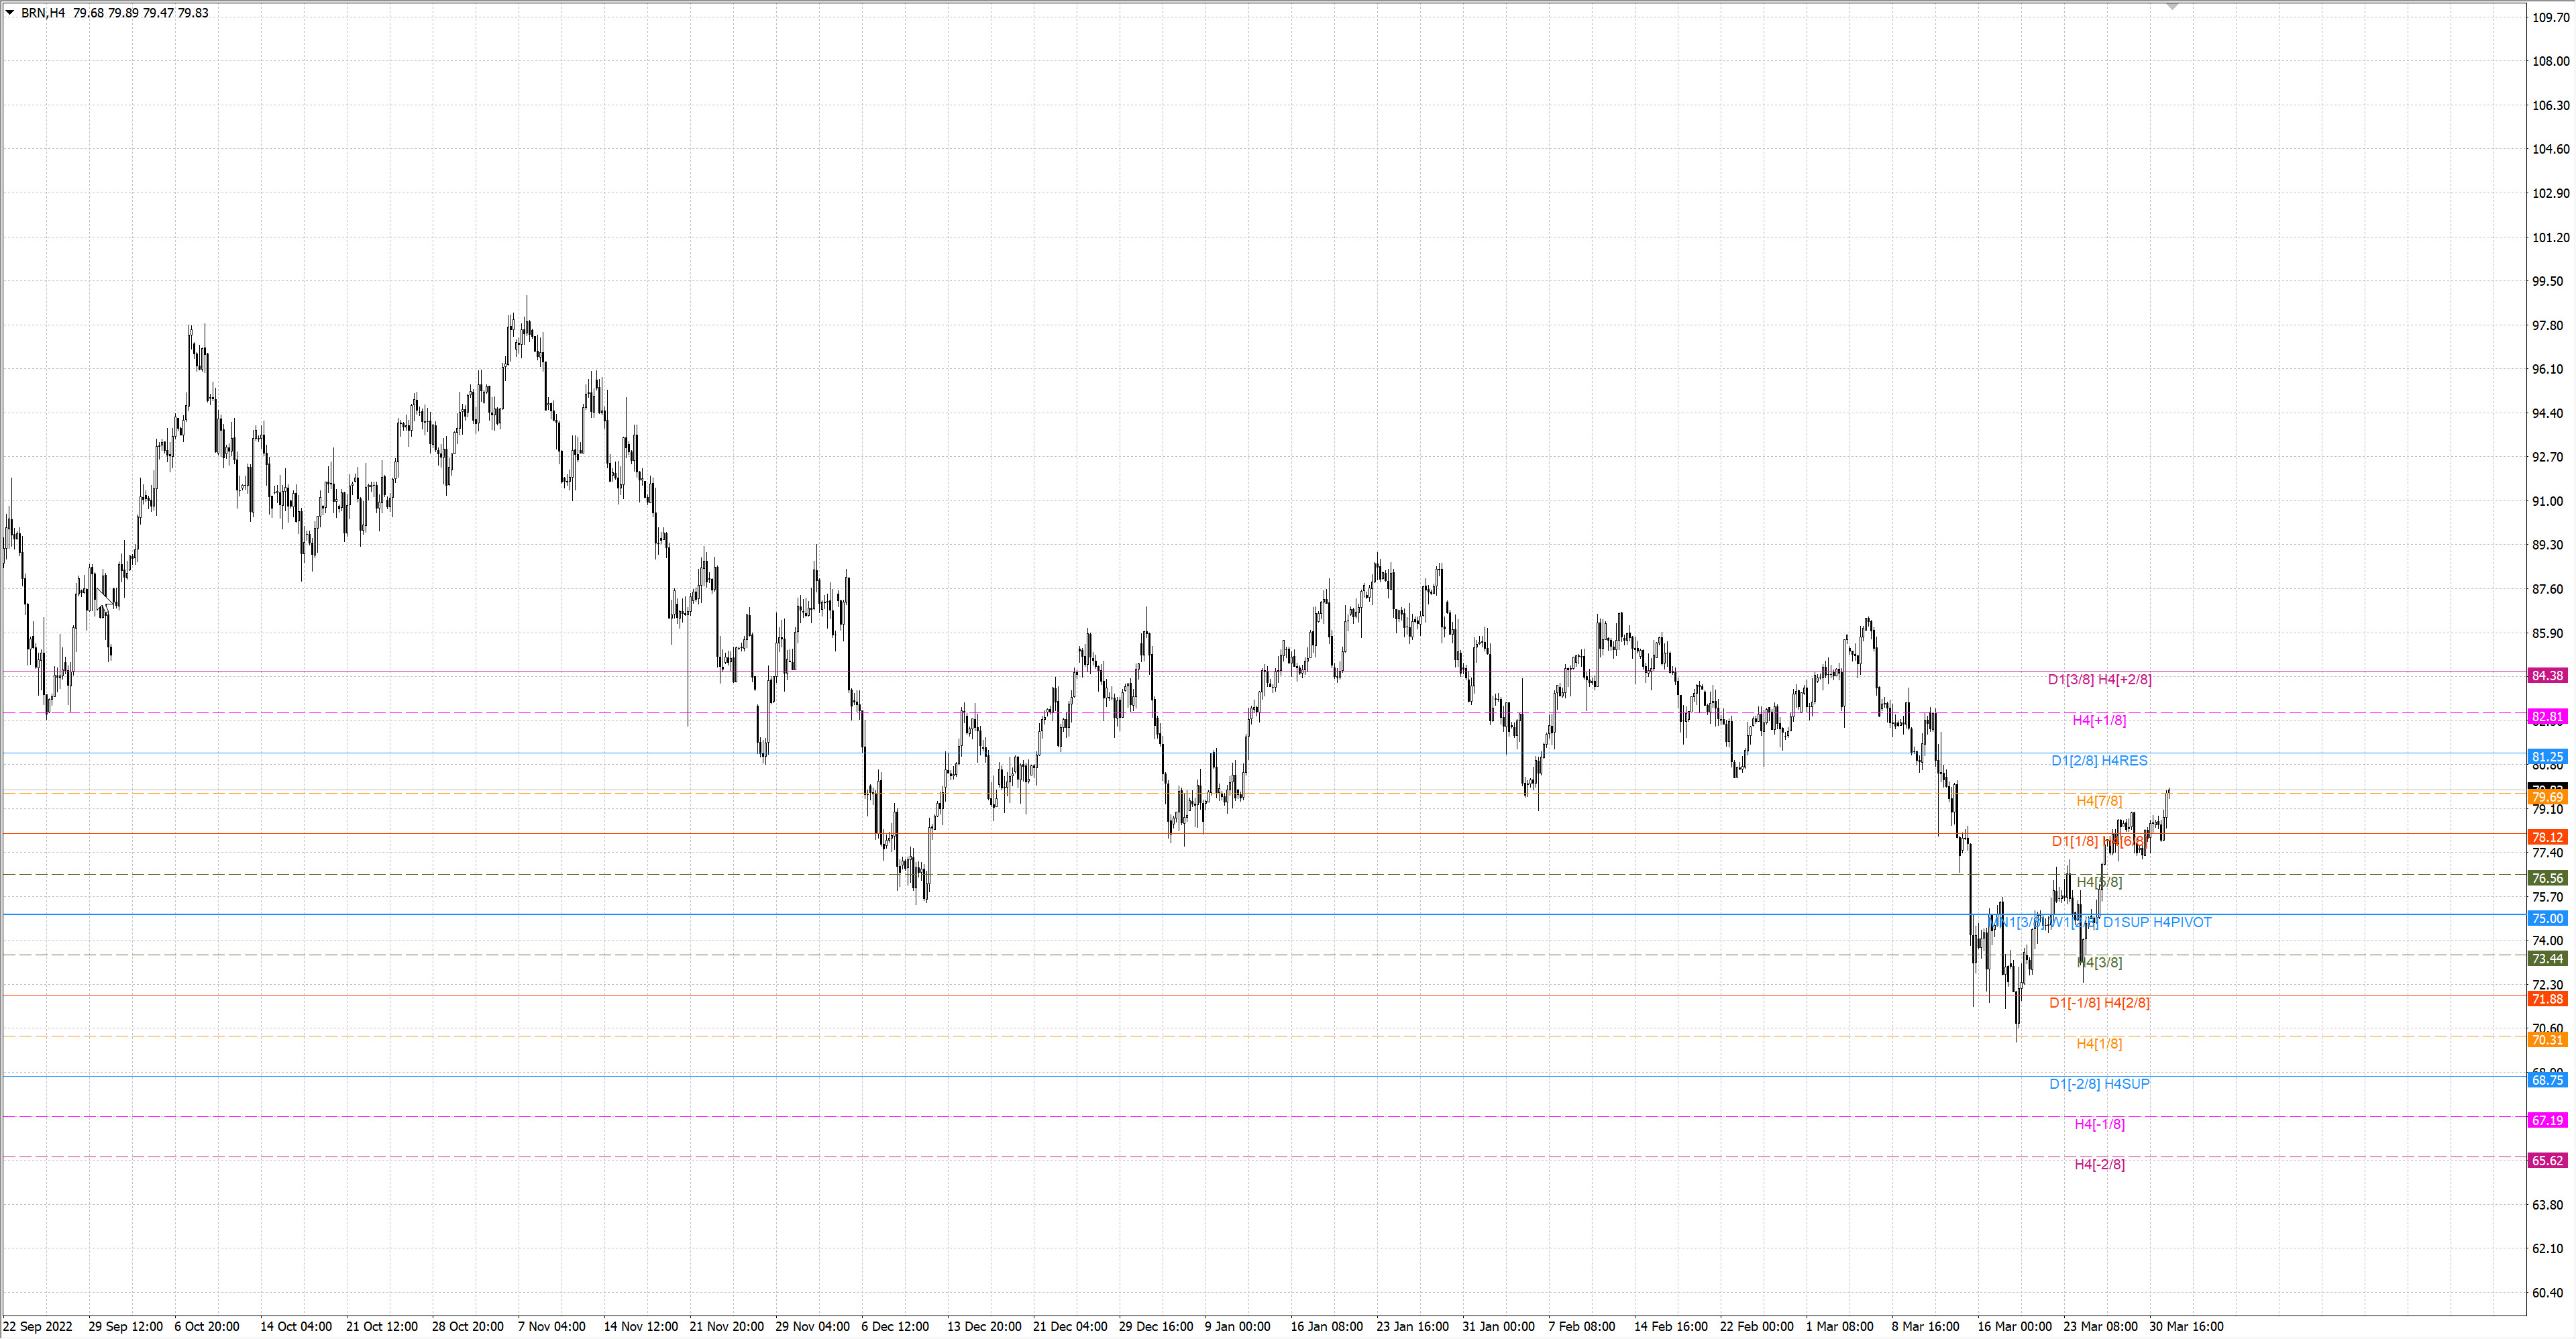Select the blue 81.25 price label

click(x=2546, y=757)
